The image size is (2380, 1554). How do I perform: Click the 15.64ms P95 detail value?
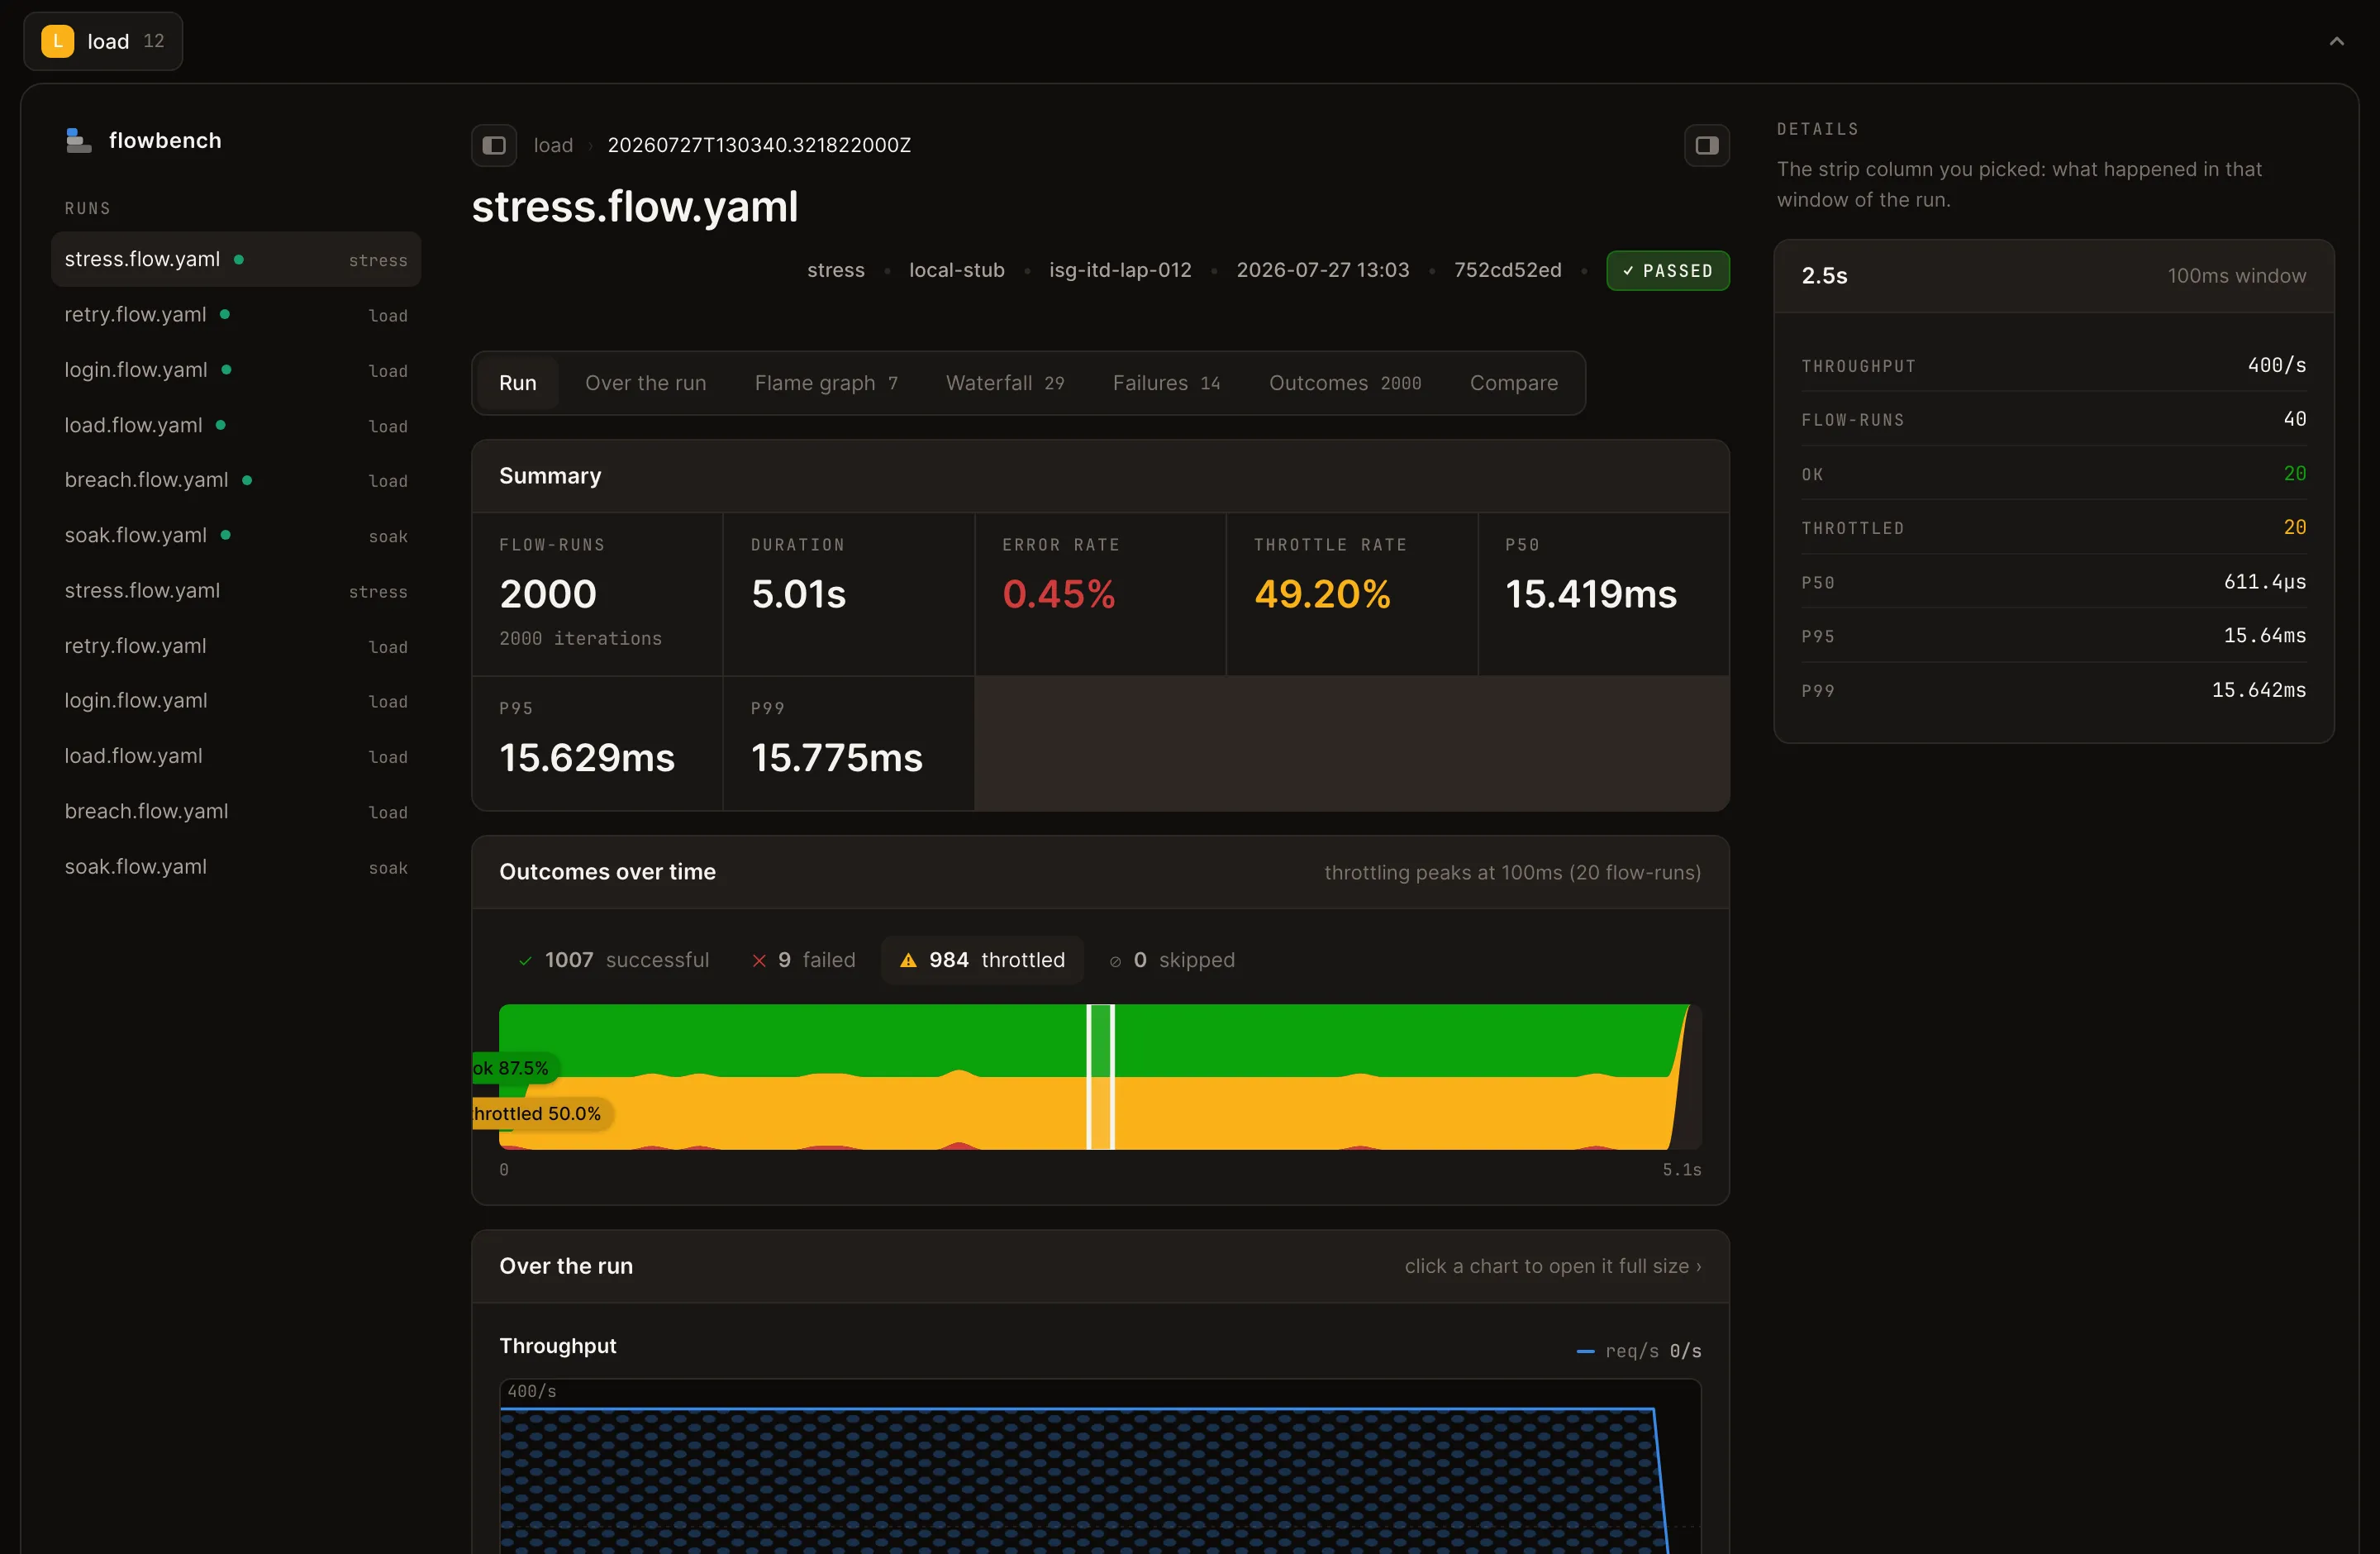pyautogui.click(x=2265, y=635)
